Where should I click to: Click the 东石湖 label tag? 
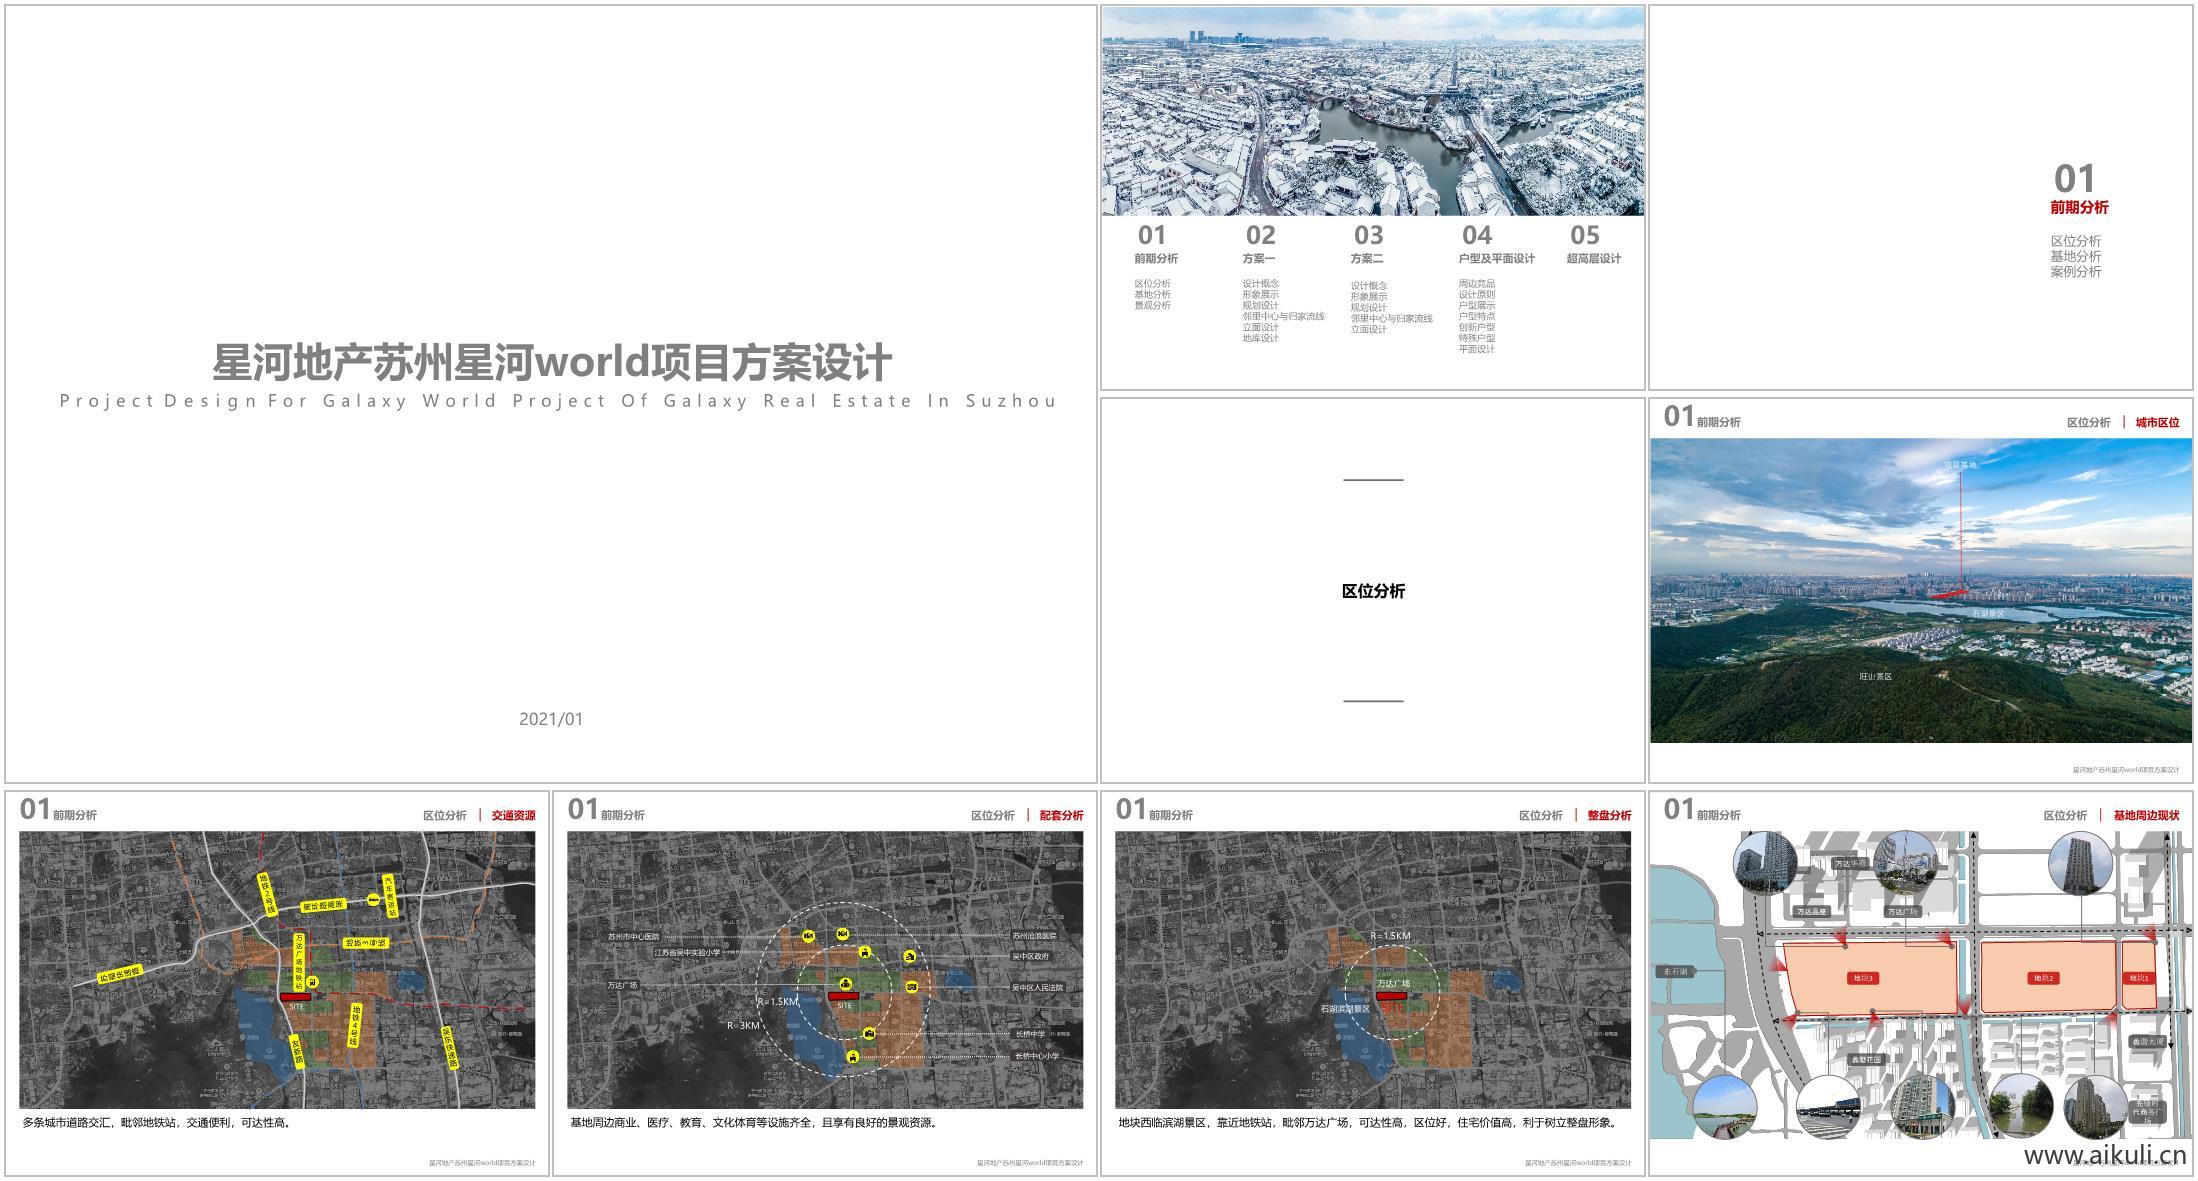[x=1677, y=971]
